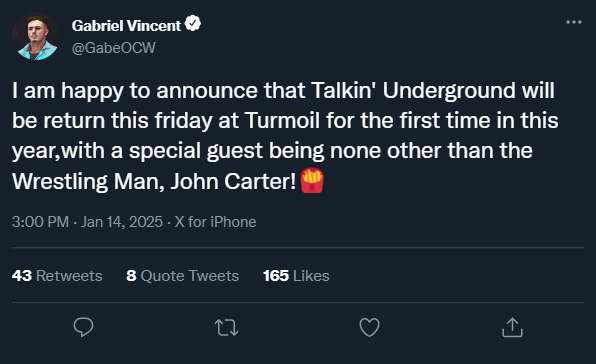Viewport: 596px width, 364px height.
Task: Click the 3:00 PM timestamp
Action: (40, 222)
